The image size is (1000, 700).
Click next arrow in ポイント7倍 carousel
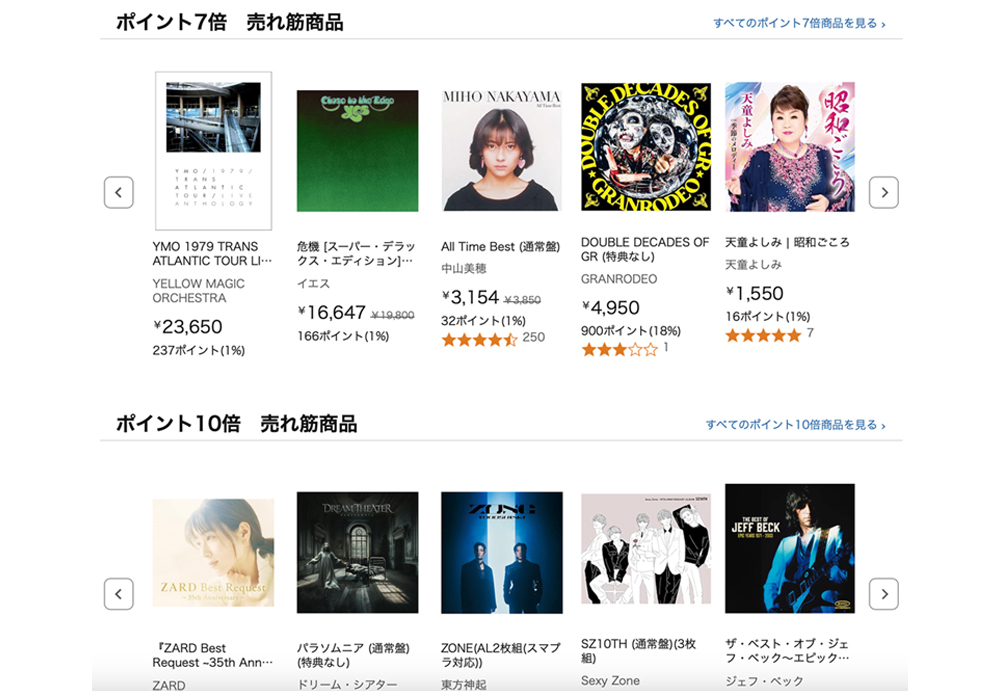click(884, 193)
